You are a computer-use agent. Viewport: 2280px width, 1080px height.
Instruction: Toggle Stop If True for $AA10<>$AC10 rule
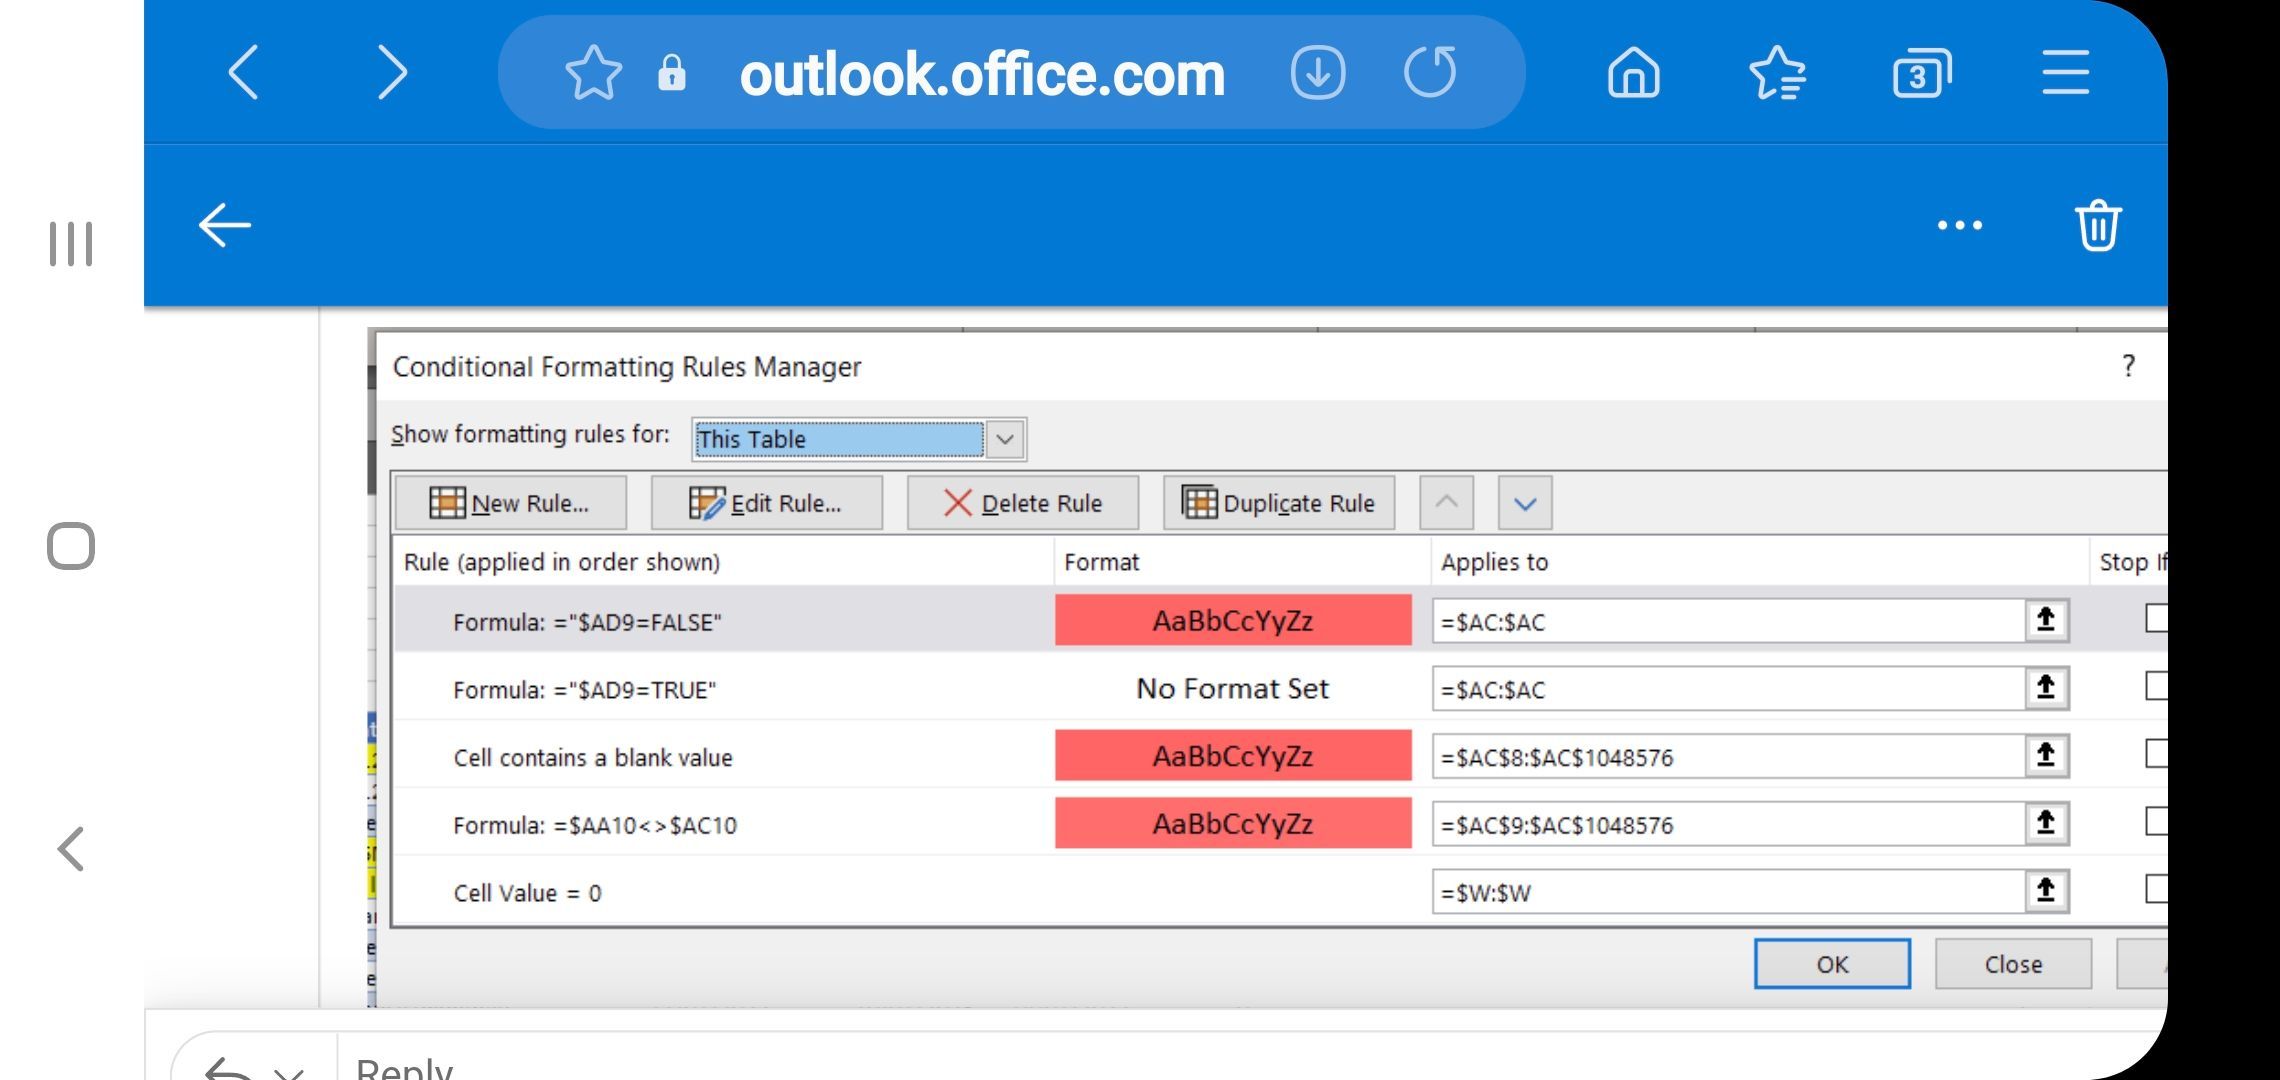pos(2156,823)
